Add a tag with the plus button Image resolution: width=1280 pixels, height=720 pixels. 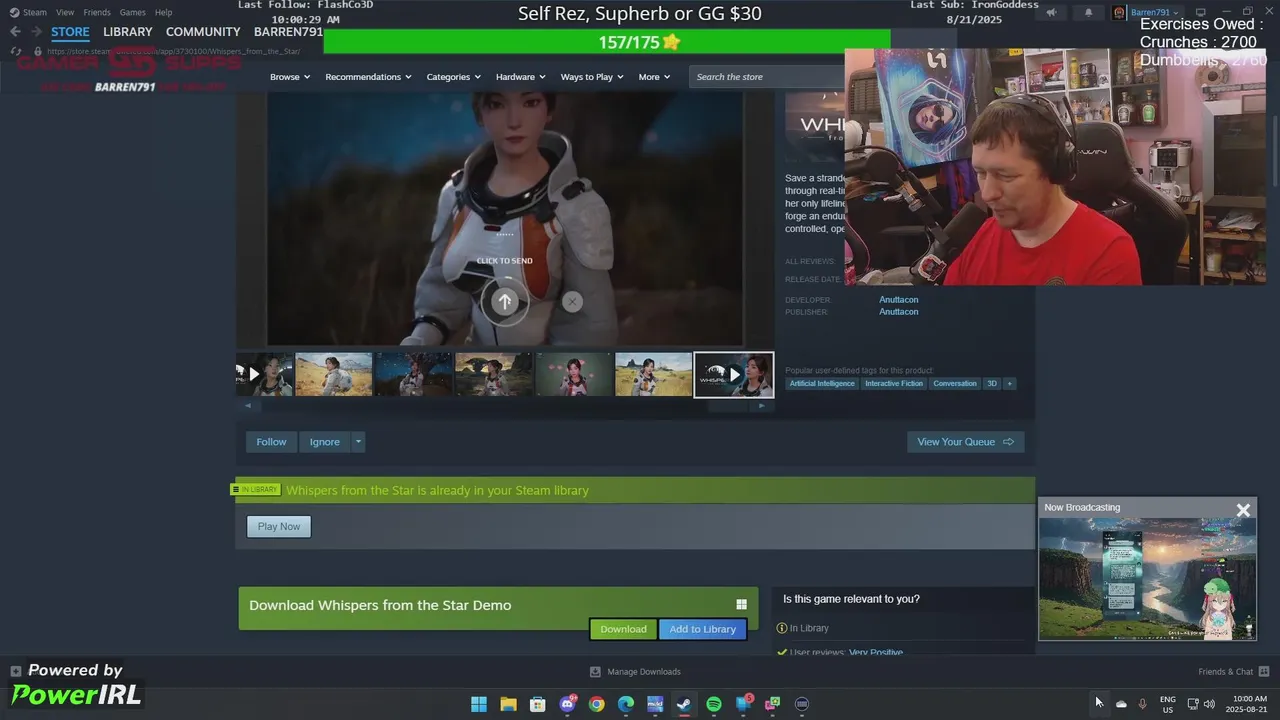pyautogui.click(x=1009, y=384)
